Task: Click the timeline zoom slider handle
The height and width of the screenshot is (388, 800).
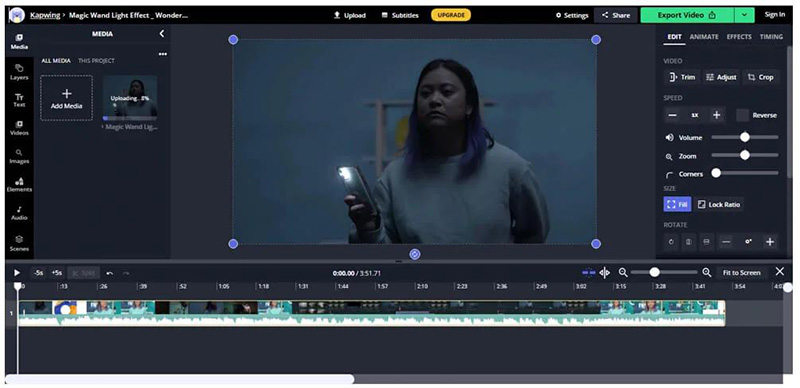Action: 655,272
